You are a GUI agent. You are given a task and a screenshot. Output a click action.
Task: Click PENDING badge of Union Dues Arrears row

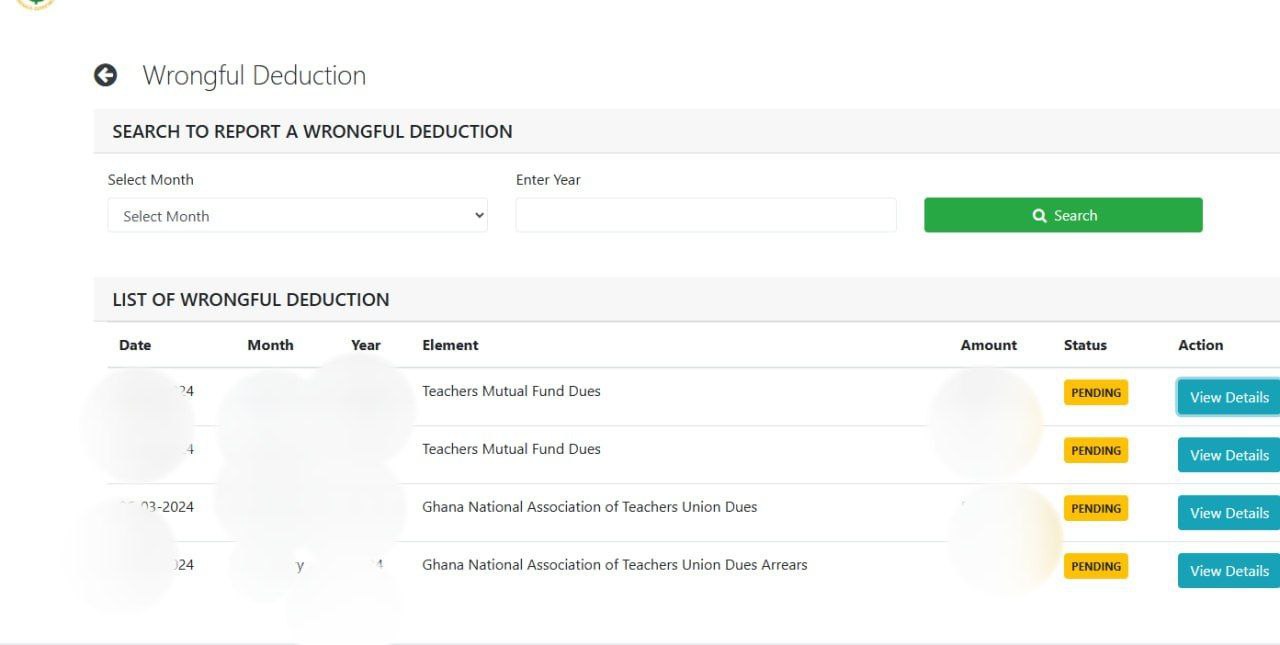click(1096, 566)
